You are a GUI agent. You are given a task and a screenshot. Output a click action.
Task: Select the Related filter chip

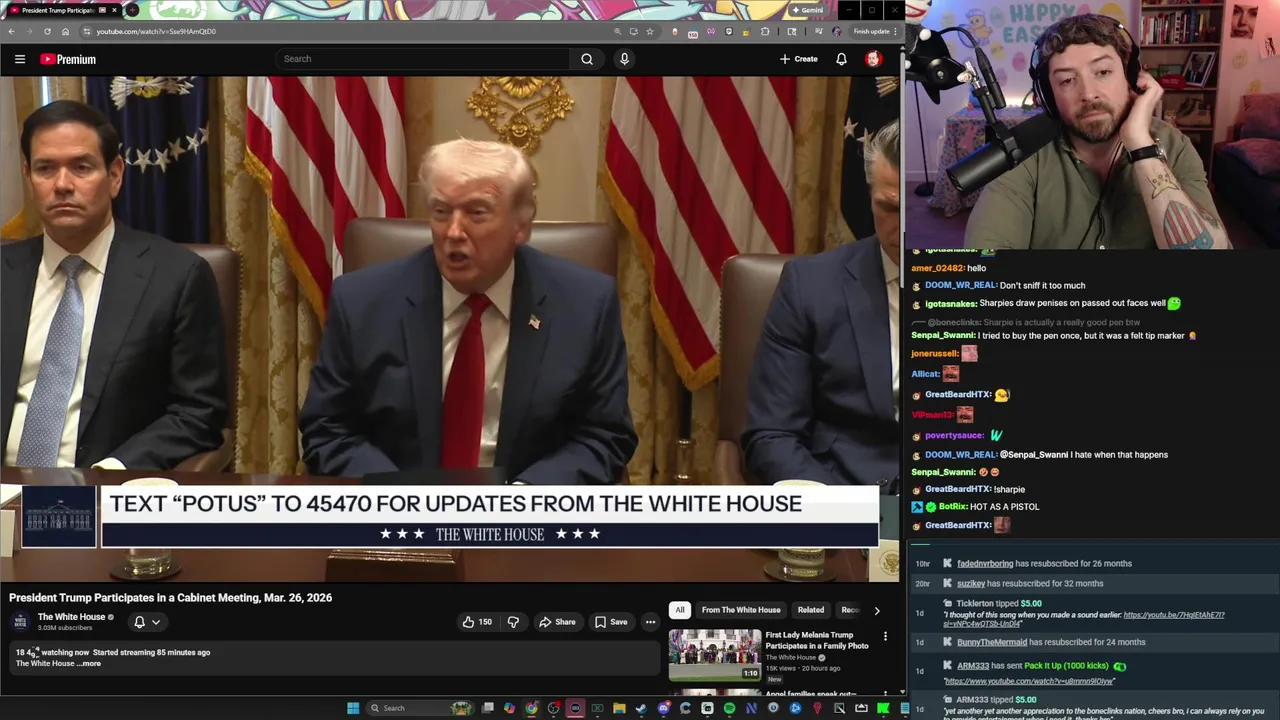[811, 610]
